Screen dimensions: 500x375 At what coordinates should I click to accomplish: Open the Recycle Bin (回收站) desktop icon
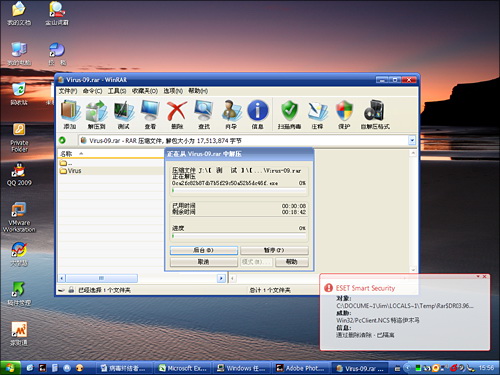[x=19, y=94]
